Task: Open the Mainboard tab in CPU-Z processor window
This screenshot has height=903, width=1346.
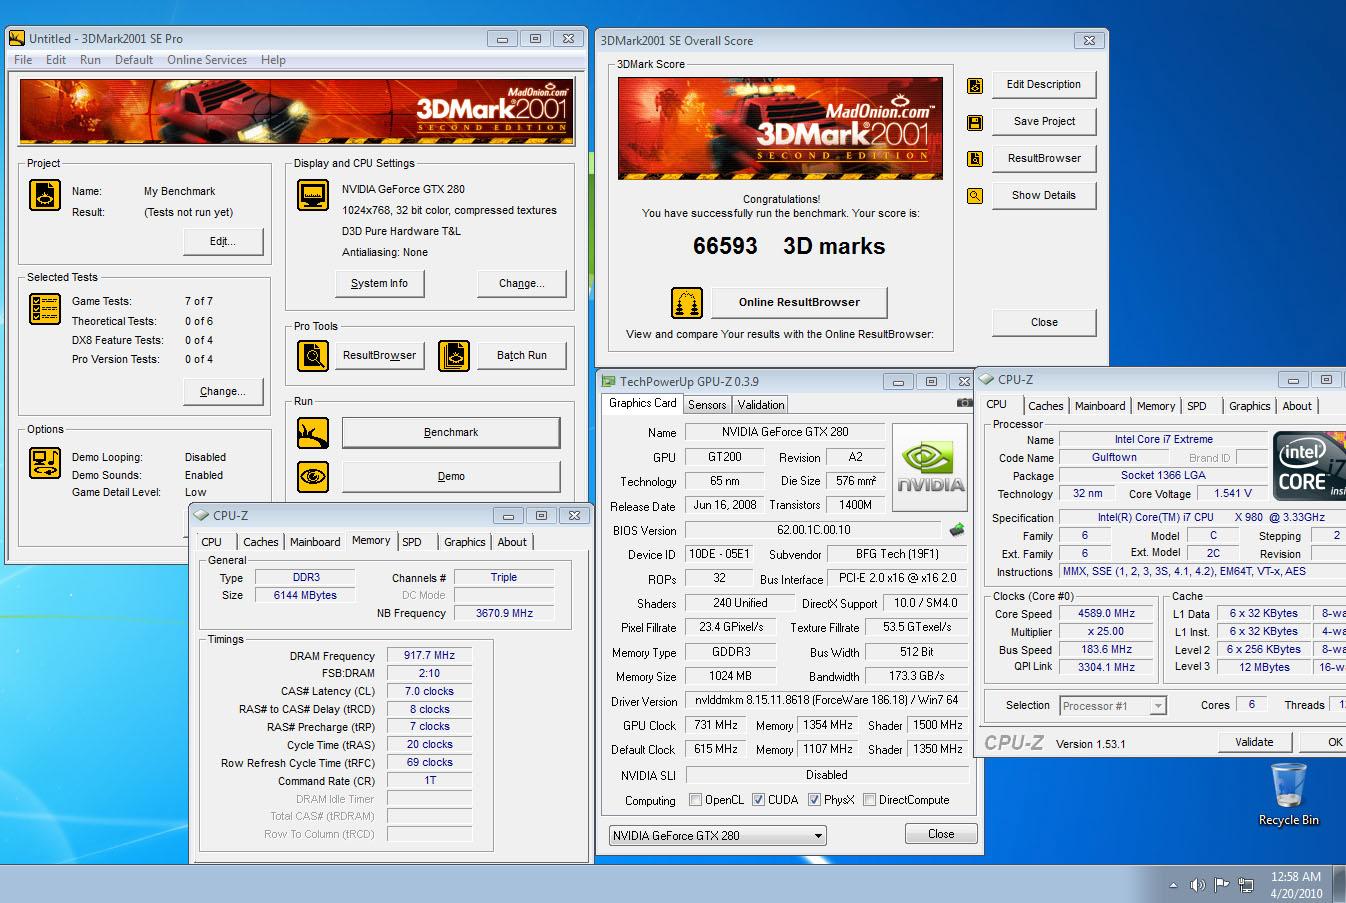Action: point(1100,406)
